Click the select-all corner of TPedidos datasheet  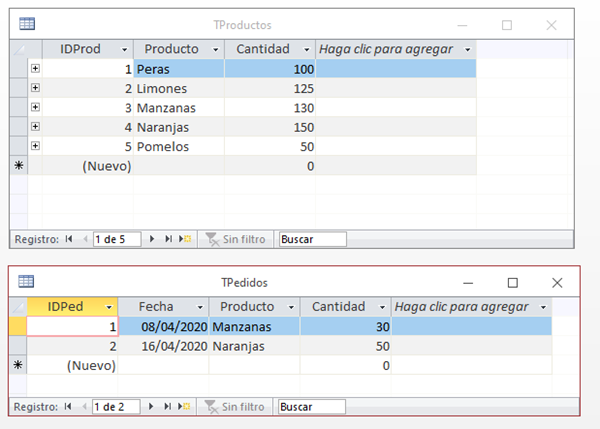click(18, 307)
